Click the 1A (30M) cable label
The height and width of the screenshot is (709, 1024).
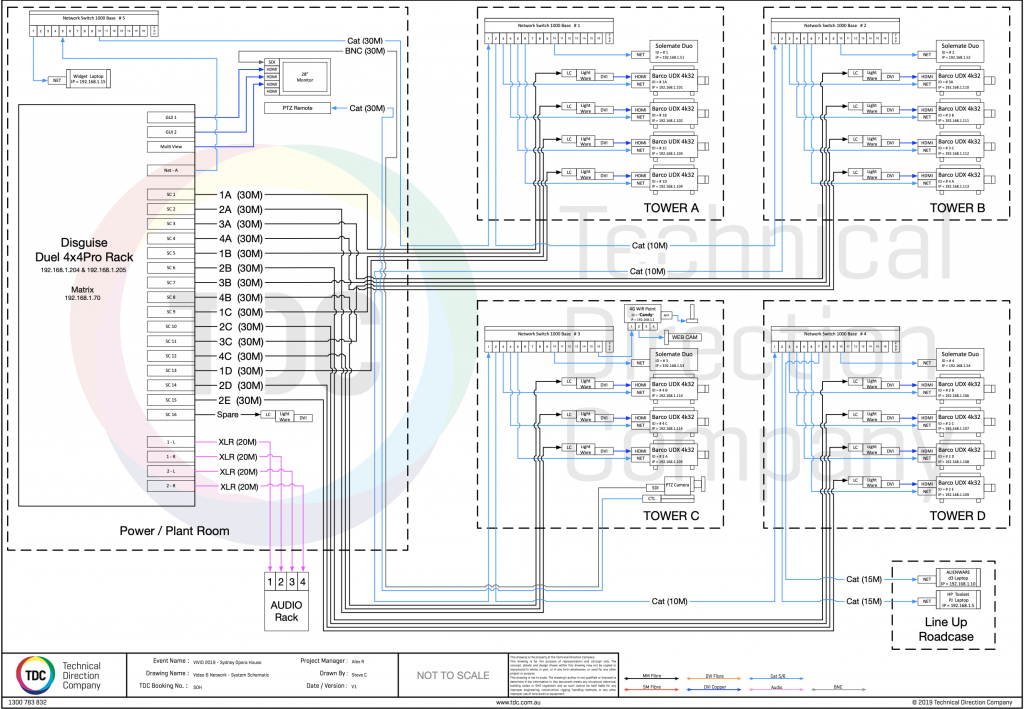click(x=240, y=195)
